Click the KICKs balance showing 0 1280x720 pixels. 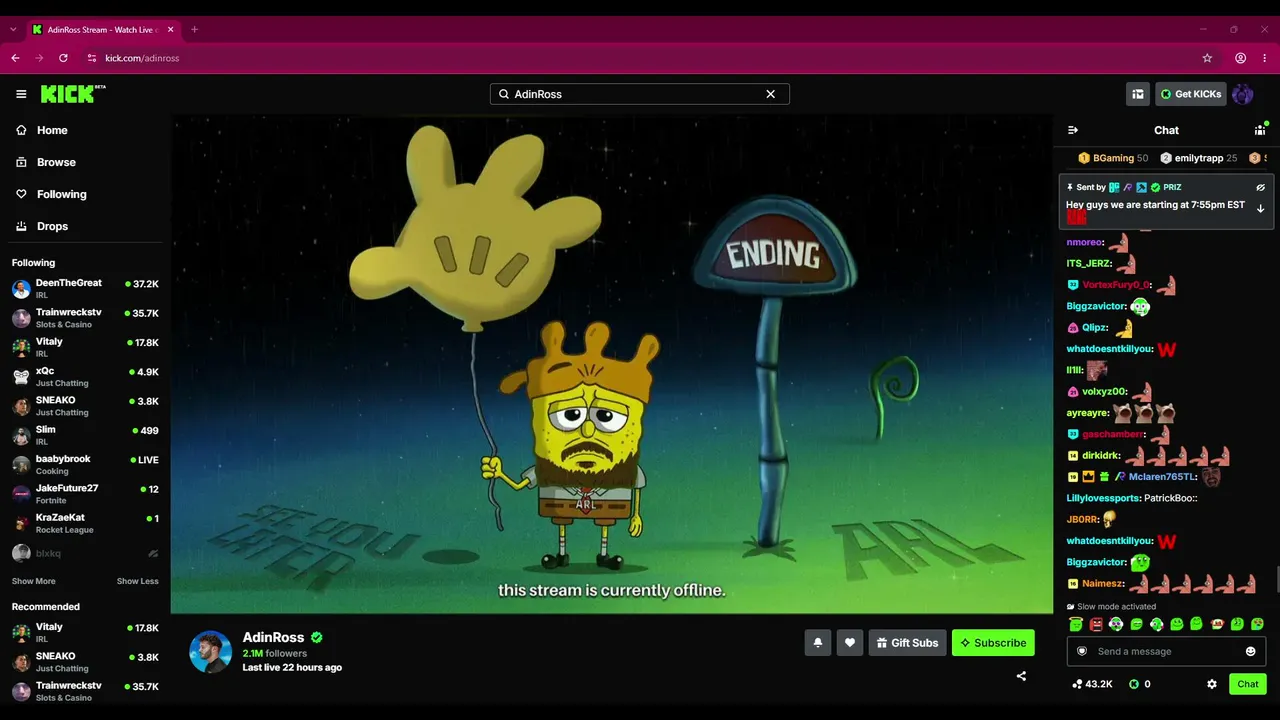tap(1139, 684)
